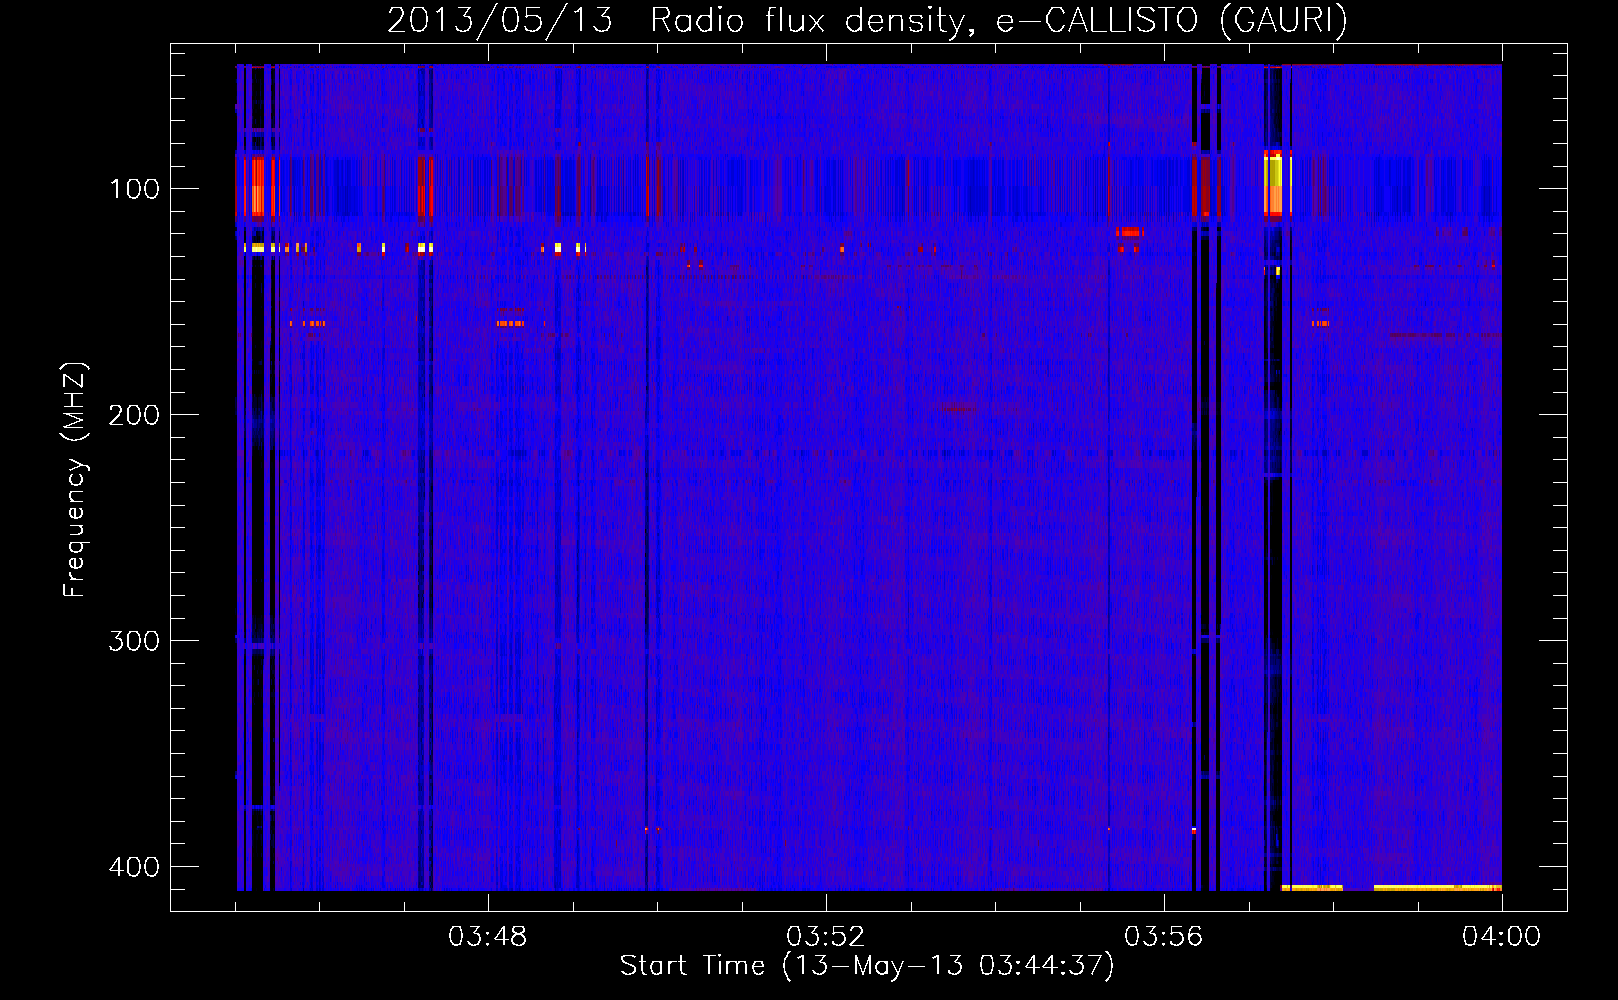Click the 'Start Time (13-May-13 03:44:37)' label

click(867, 966)
